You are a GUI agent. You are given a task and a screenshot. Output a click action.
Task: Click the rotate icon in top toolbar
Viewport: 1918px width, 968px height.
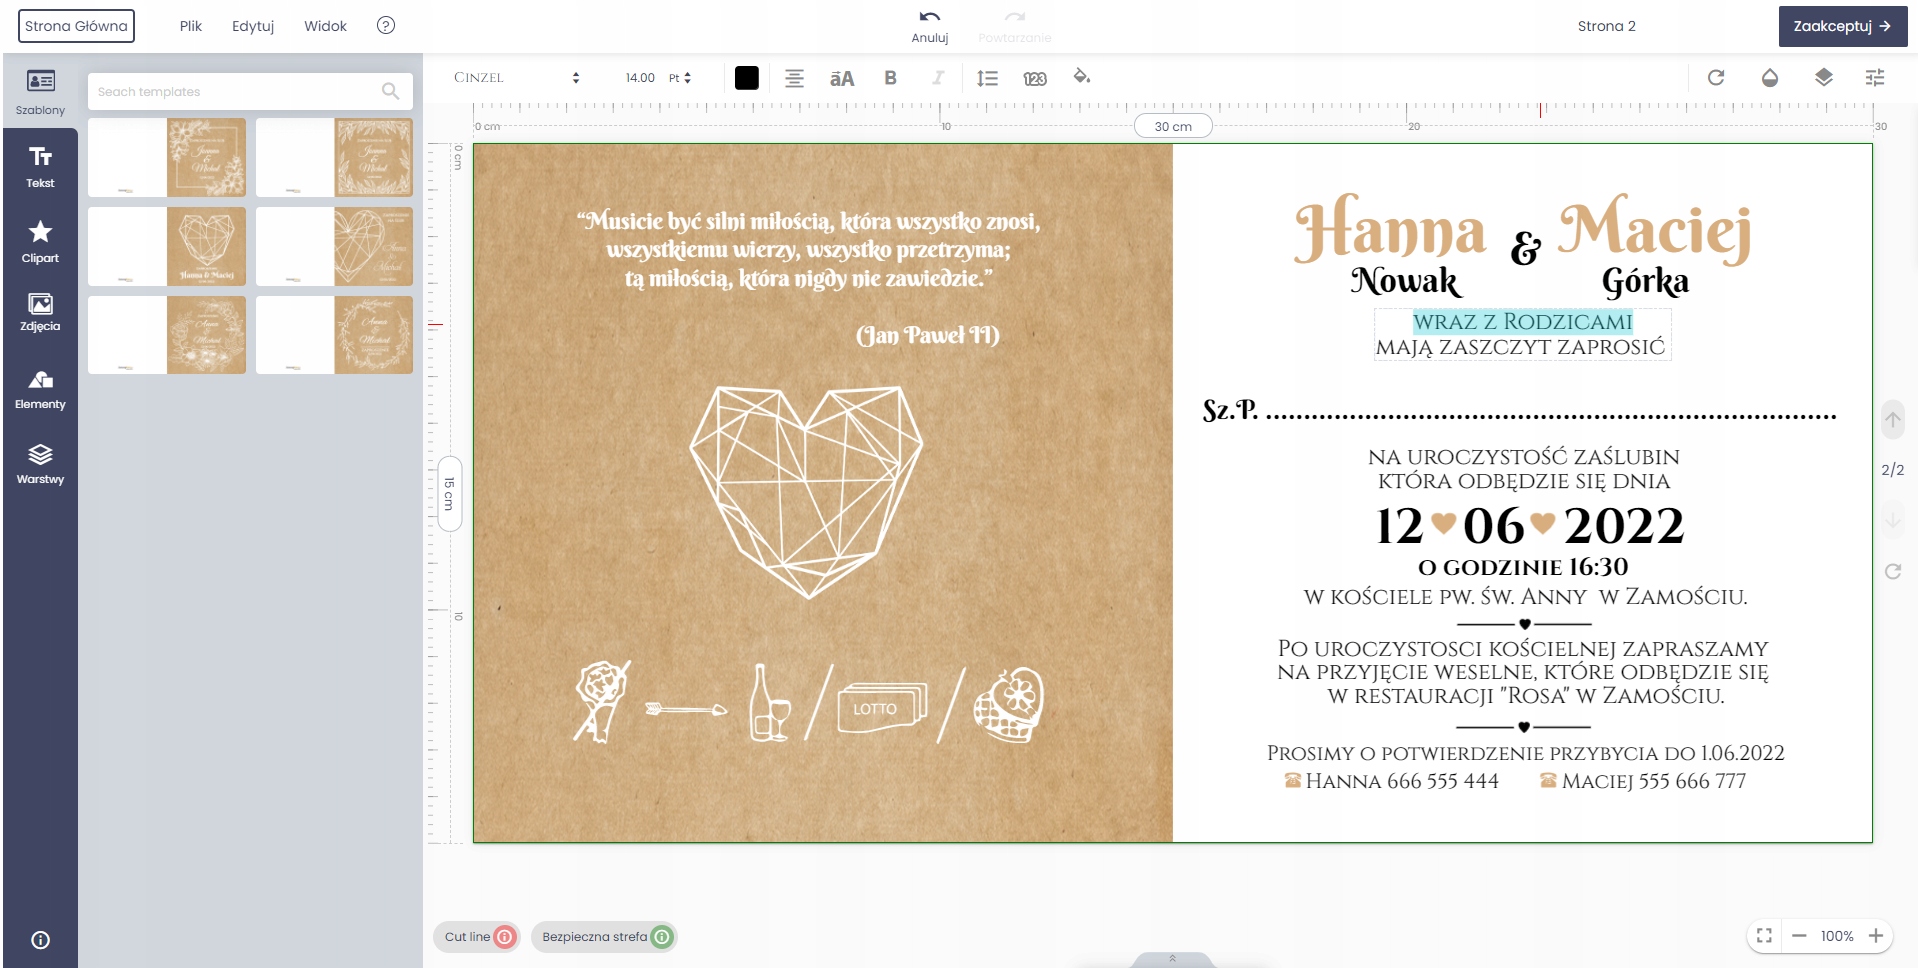[1716, 77]
